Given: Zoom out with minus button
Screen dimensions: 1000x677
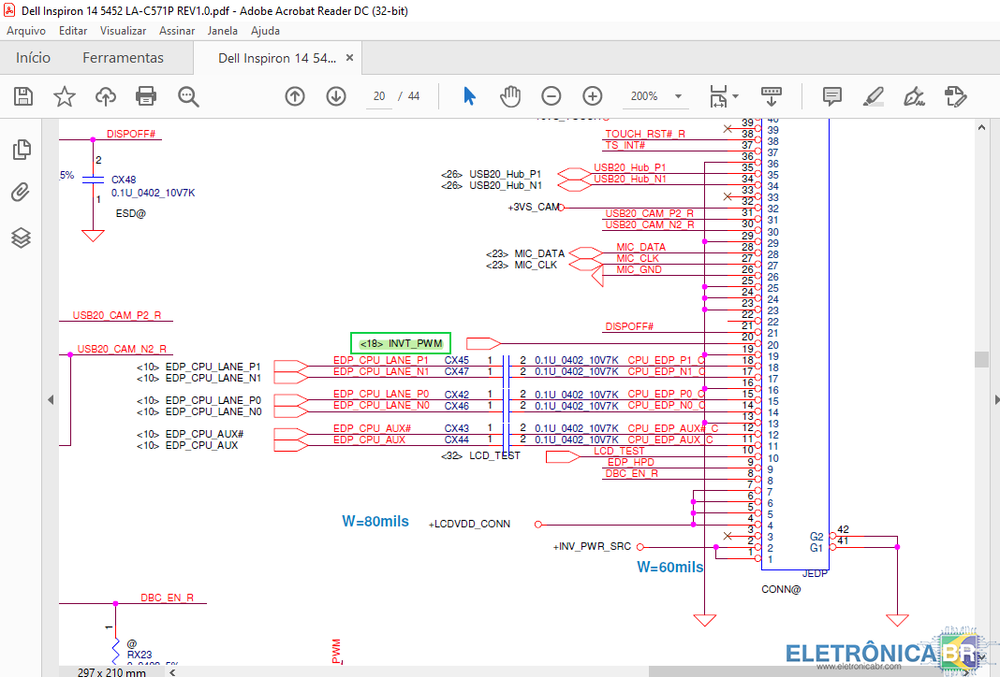Looking at the screenshot, I should click(551, 96).
